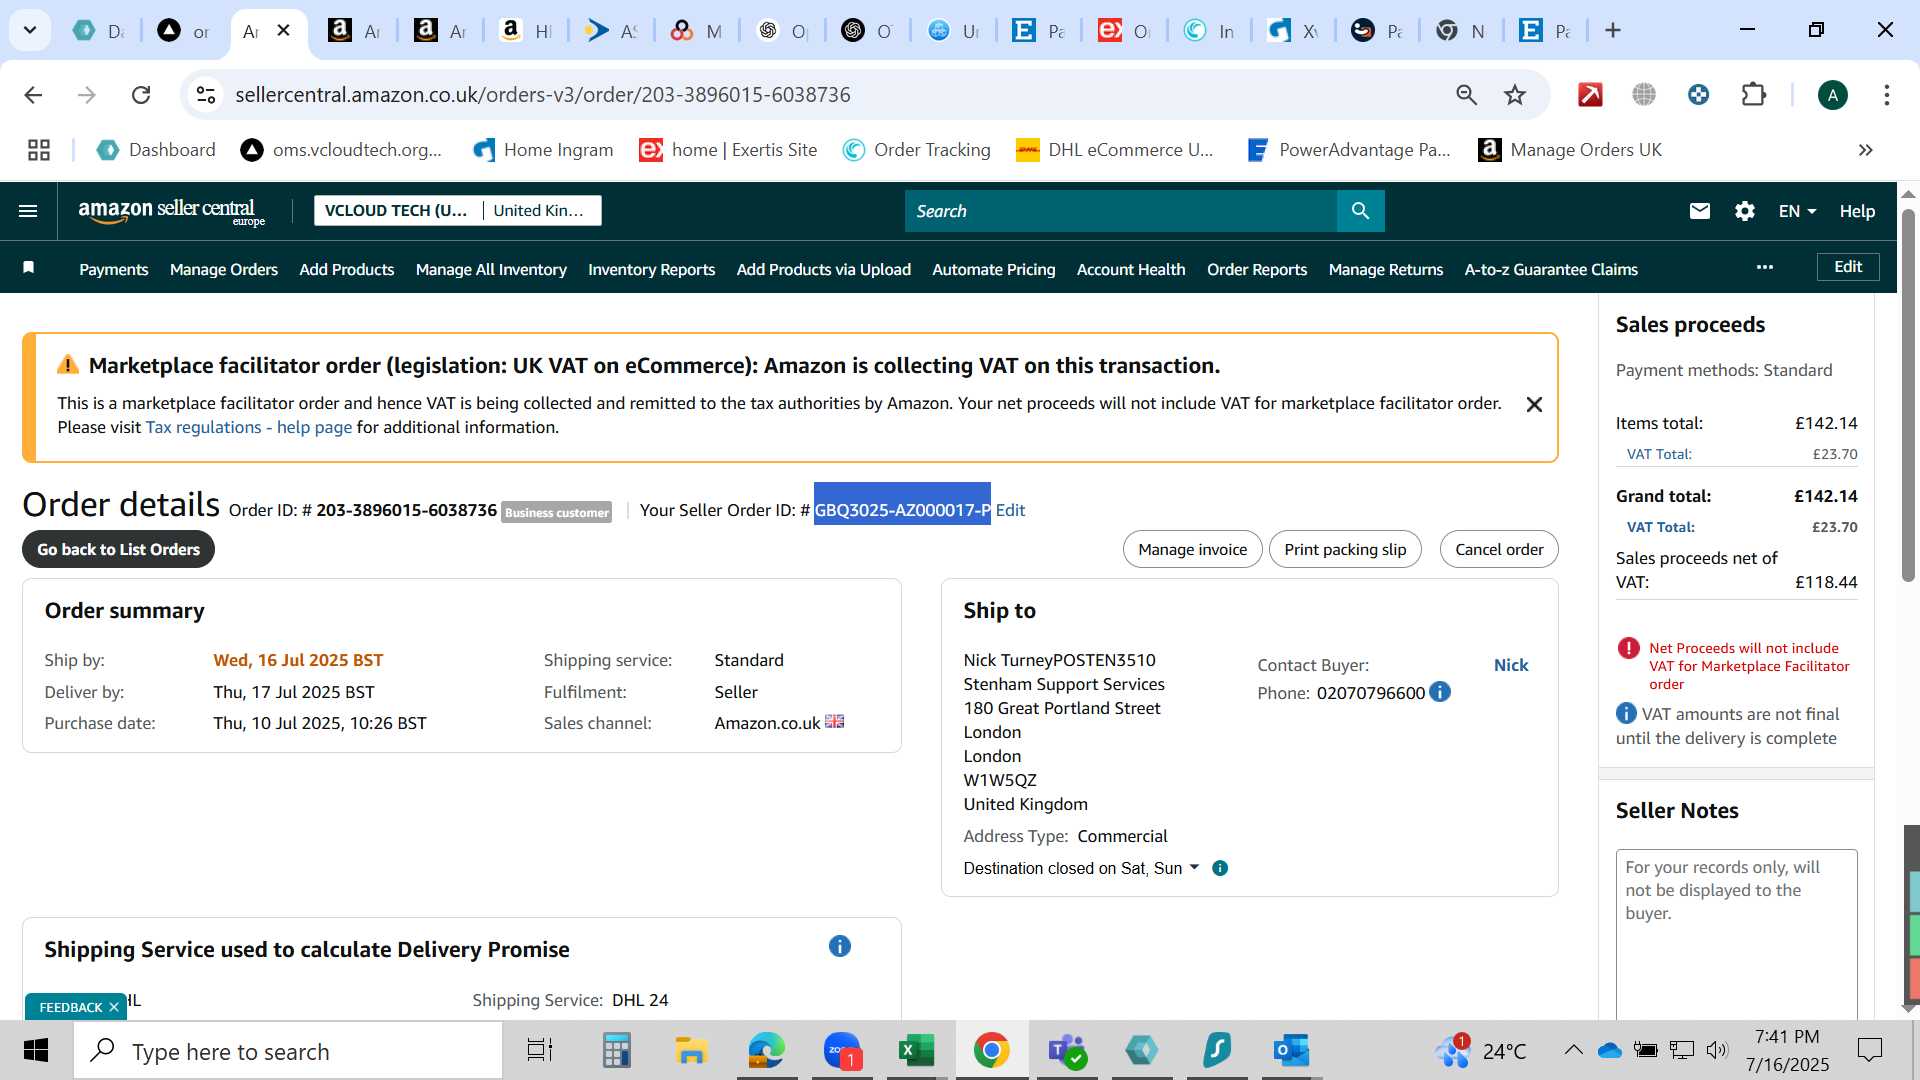The height and width of the screenshot is (1080, 1920).
Task: Click the Edit navigation button
Action: pos(1848,267)
